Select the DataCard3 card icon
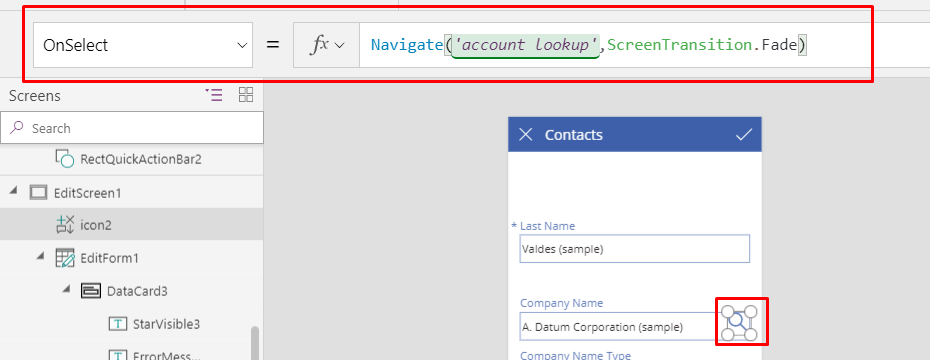 (91, 291)
